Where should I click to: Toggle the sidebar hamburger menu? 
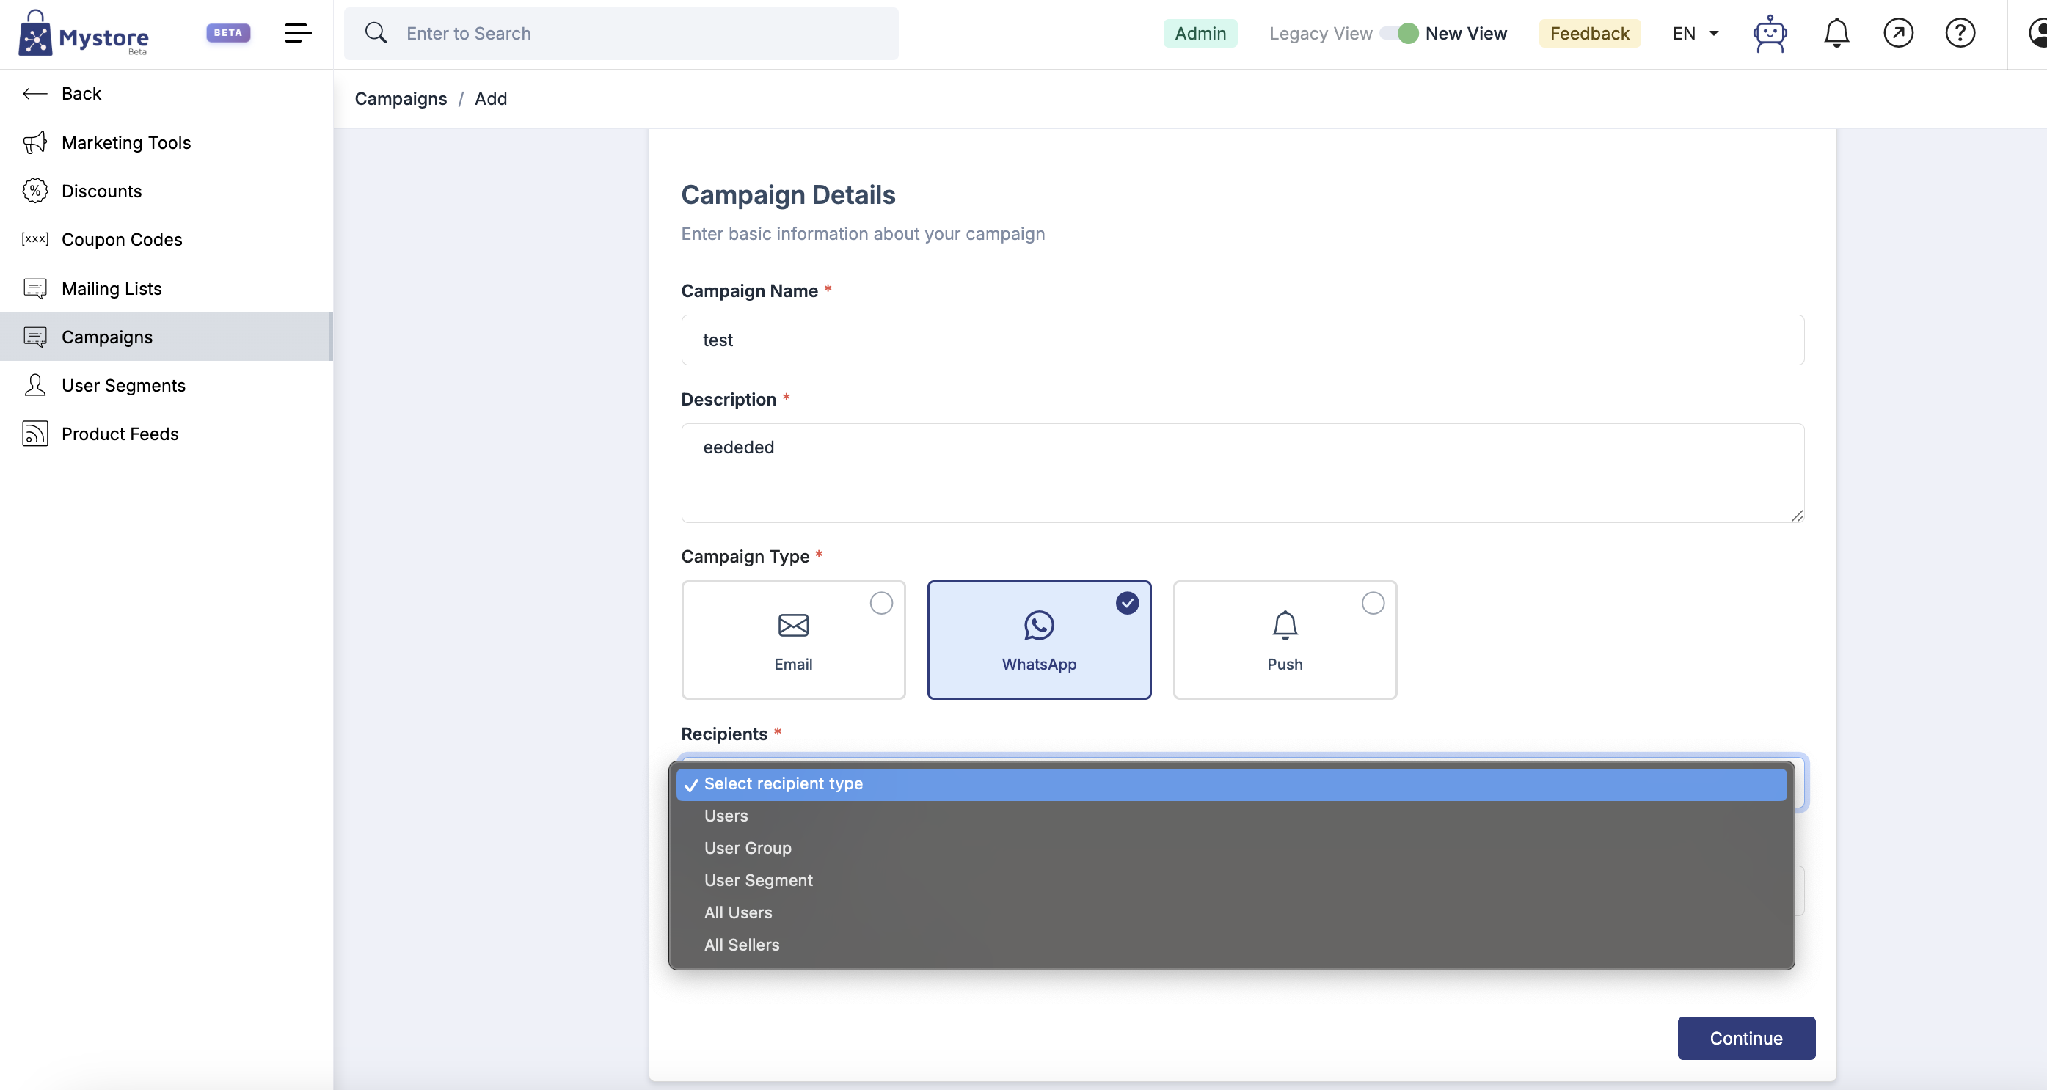coord(298,33)
